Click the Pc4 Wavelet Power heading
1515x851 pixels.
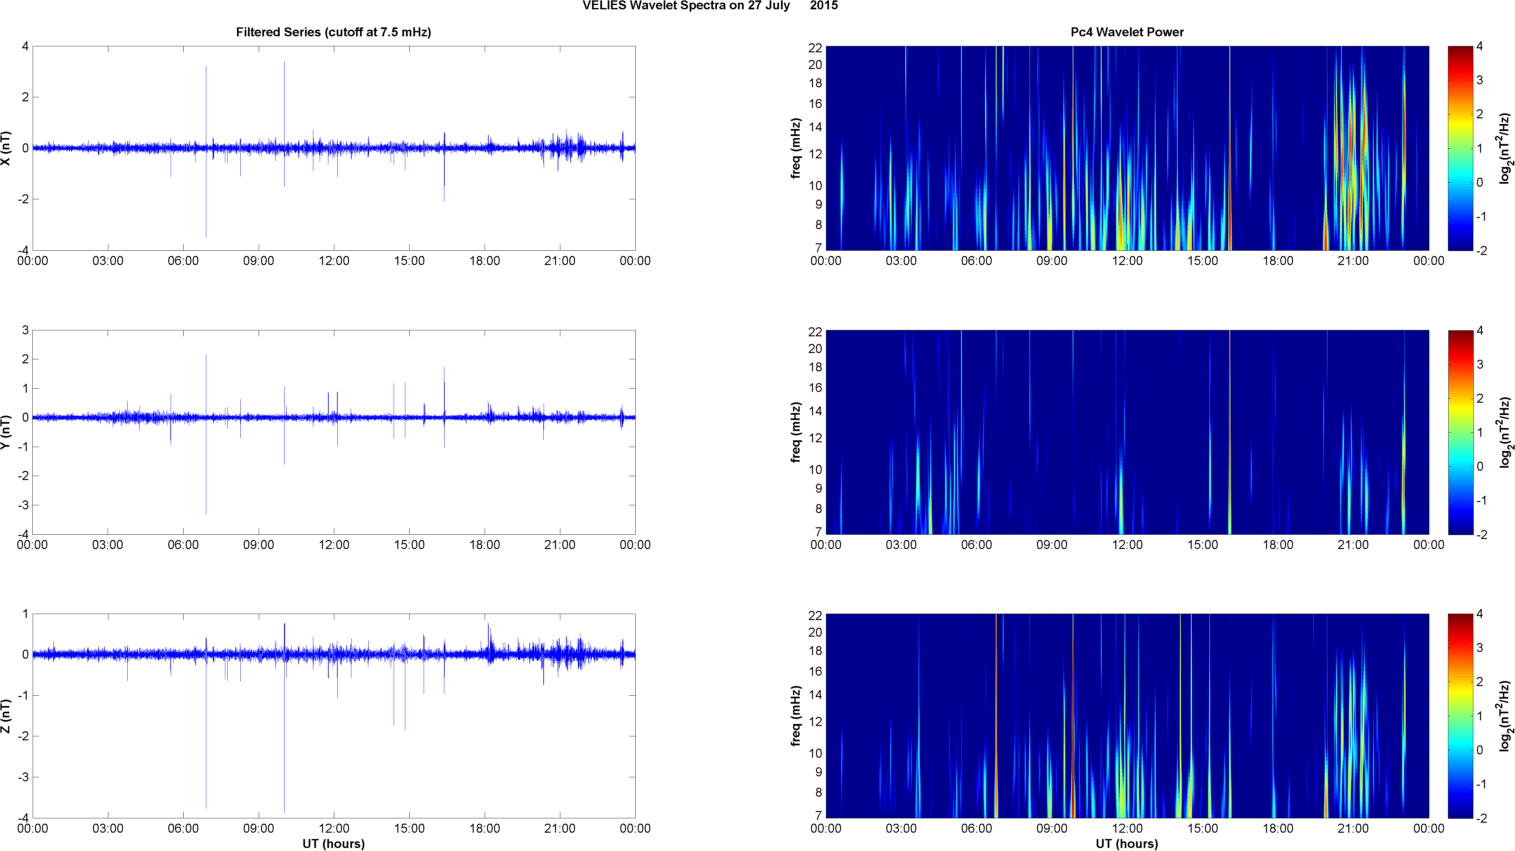[1126, 32]
